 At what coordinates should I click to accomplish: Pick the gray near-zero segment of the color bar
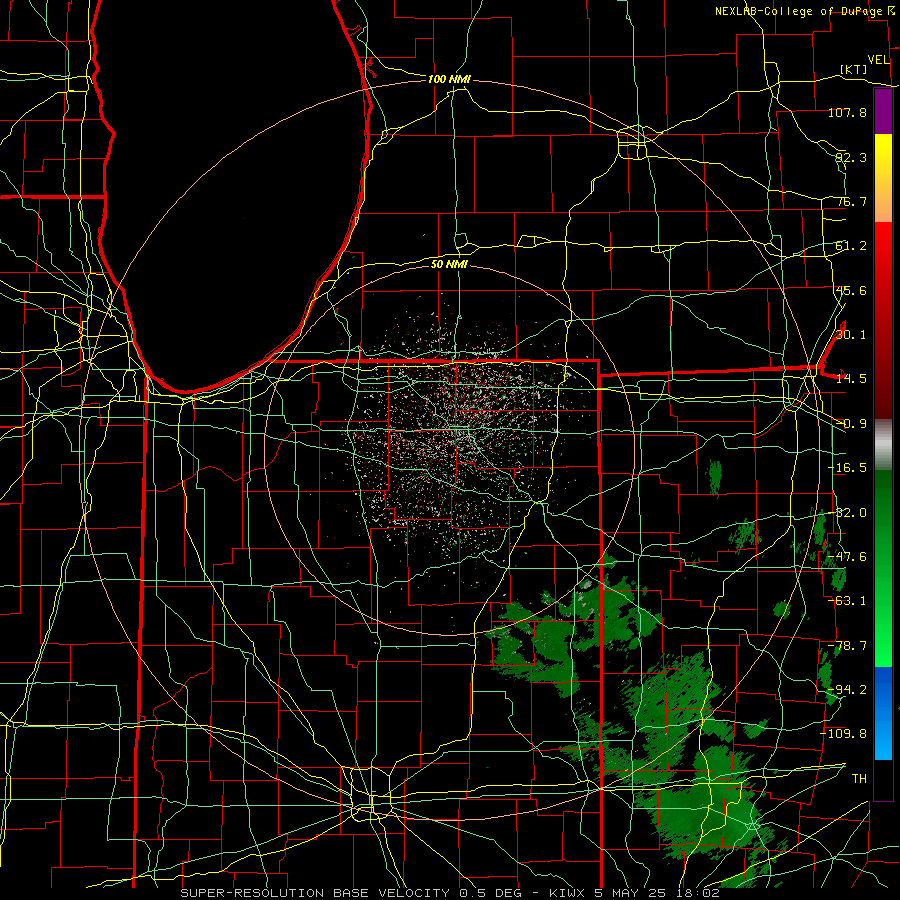pos(883,445)
